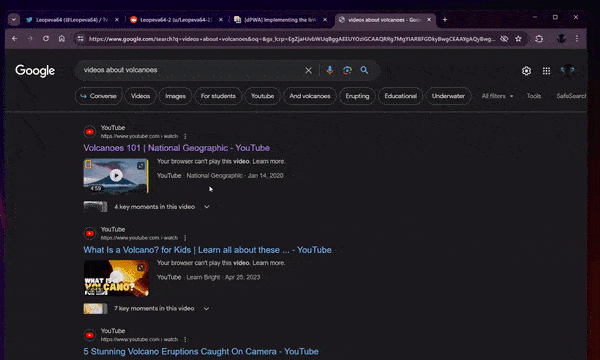Apply the Youtube filter chip
This screenshot has width=600, height=360.
pyautogui.click(x=262, y=96)
